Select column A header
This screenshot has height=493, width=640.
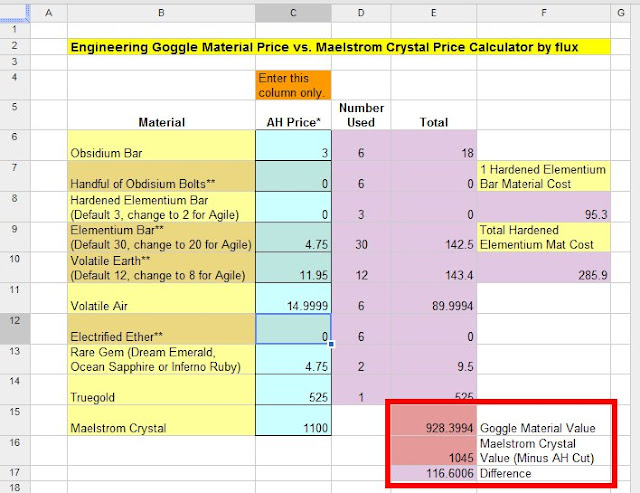point(49,13)
